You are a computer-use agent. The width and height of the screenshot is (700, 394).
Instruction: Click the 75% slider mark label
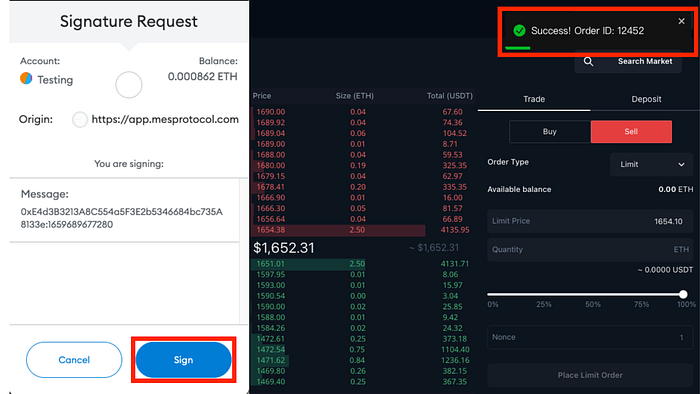coord(642,304)
